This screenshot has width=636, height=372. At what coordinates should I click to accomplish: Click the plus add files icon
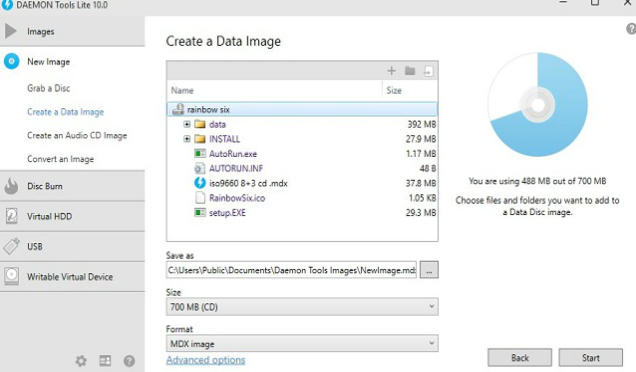391,71
